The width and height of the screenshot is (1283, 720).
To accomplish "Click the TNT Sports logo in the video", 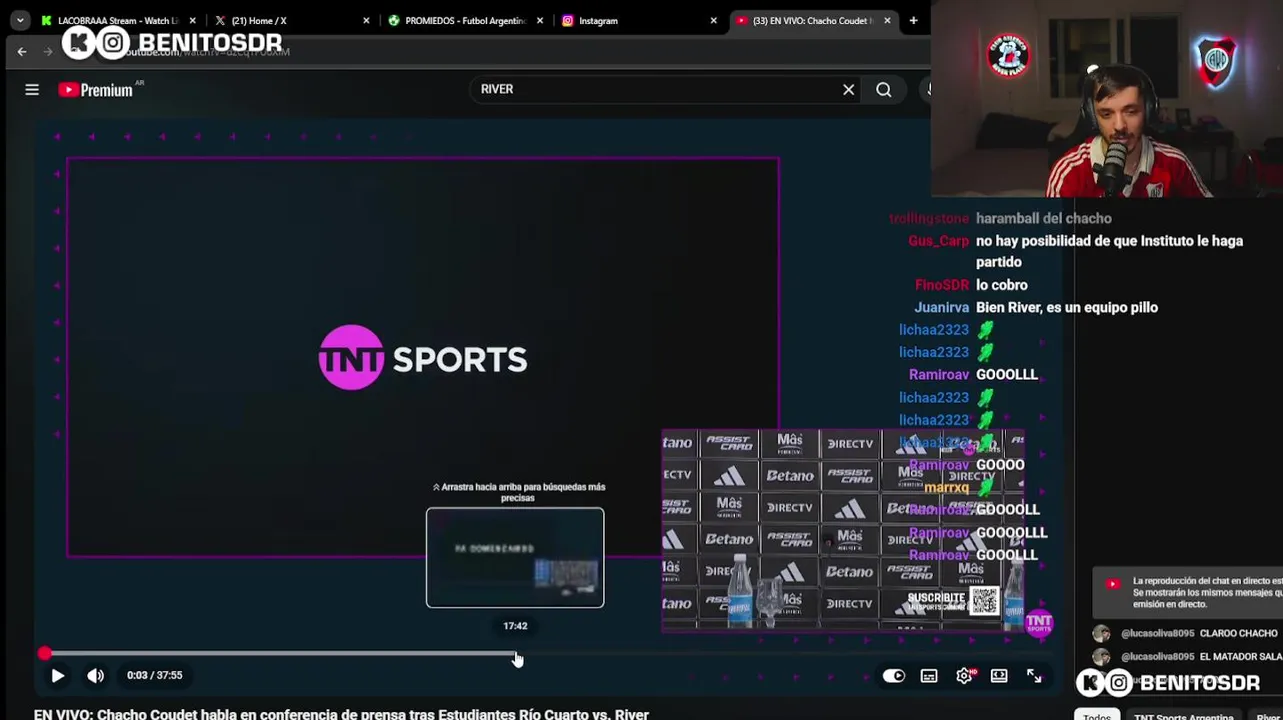I will [x=423, y=358].
